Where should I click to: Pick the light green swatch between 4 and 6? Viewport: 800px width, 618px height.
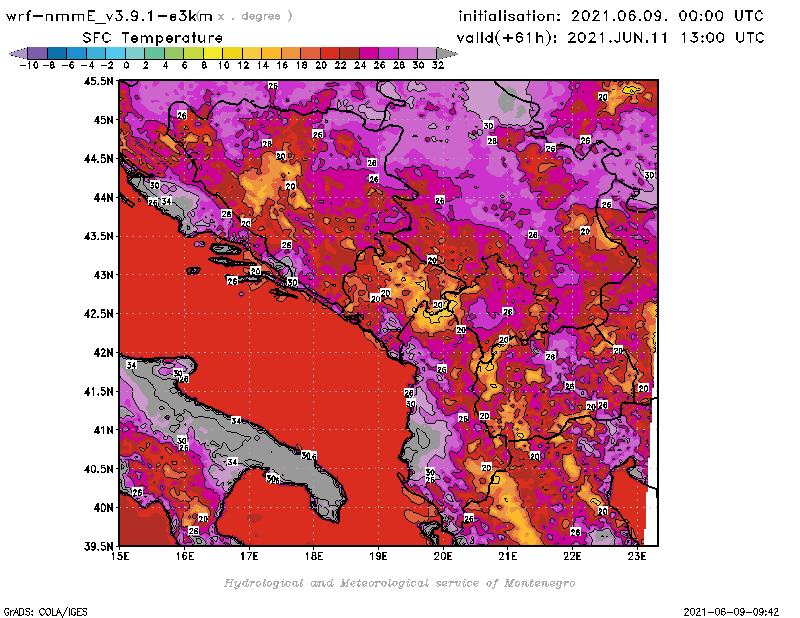tap(173, 53)
